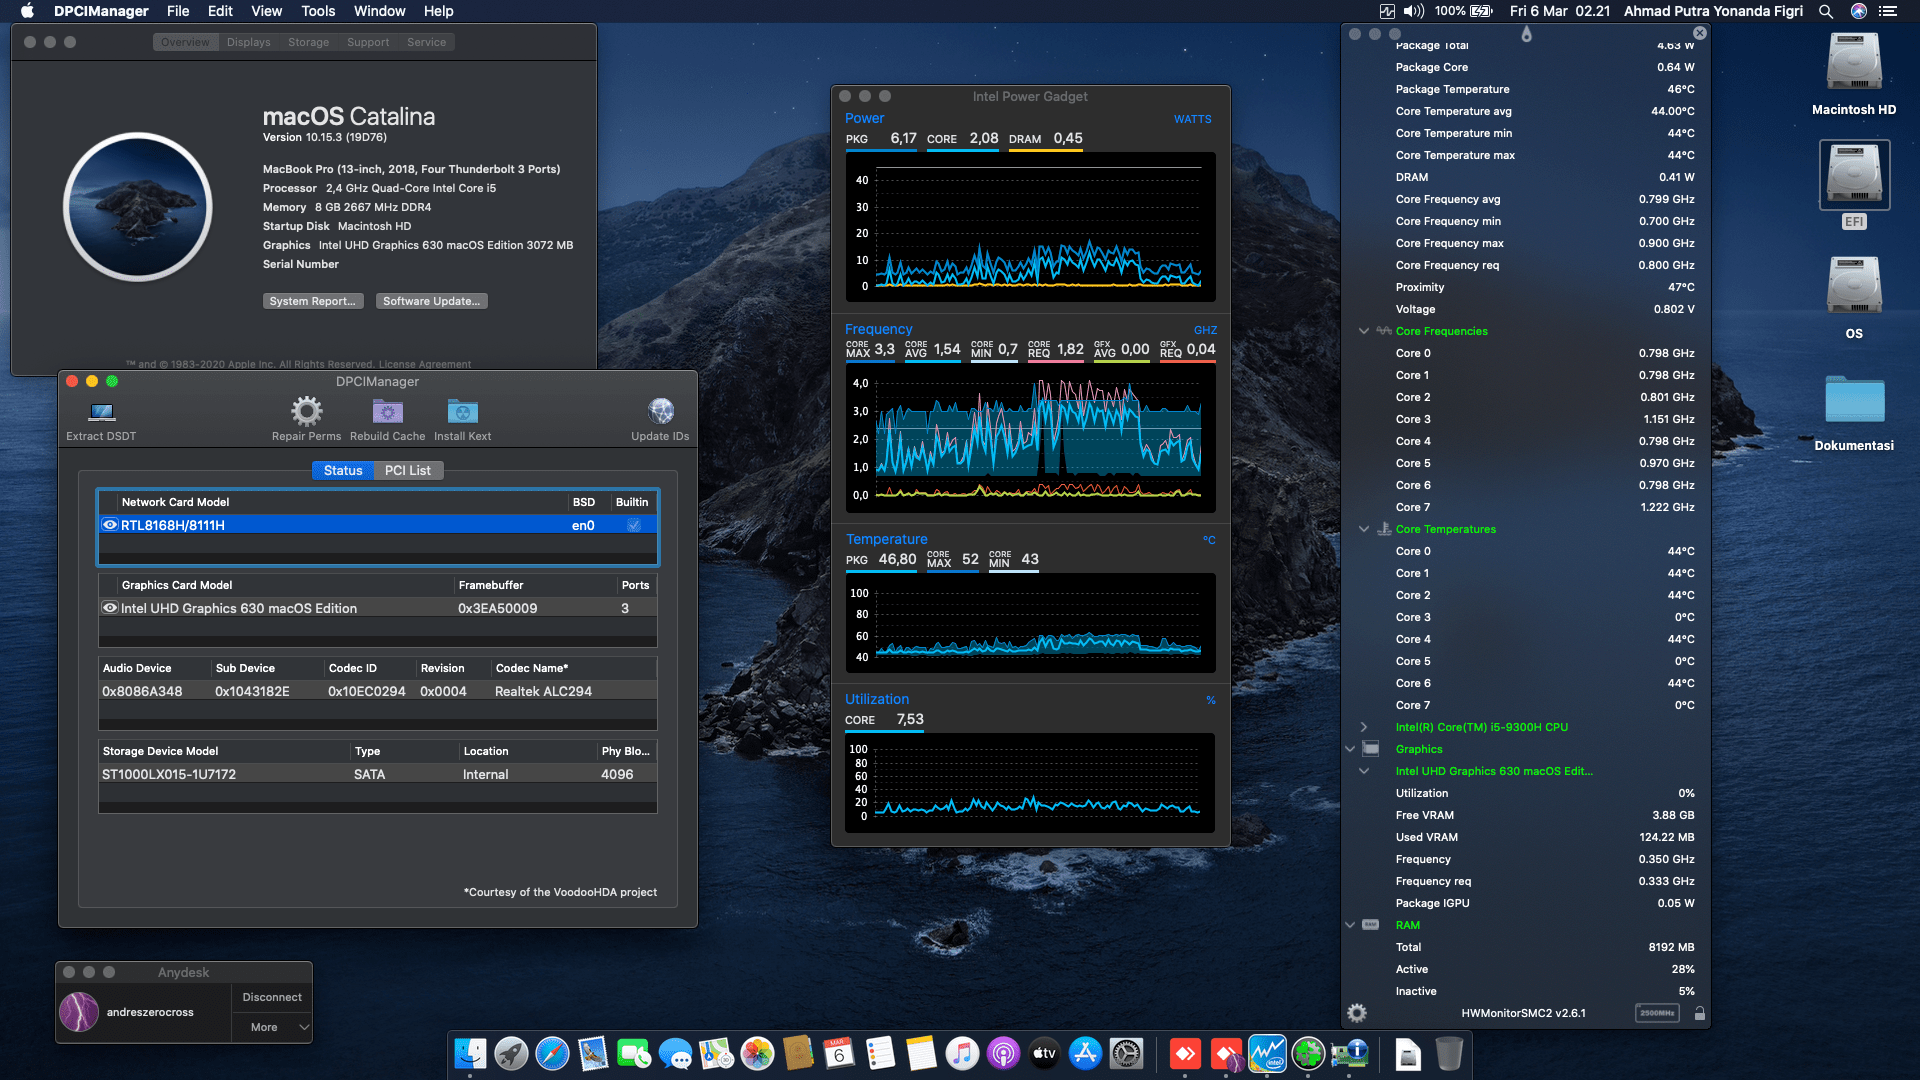
Task: Click the 2500MHz RAM badge in HWMonitorSMC2
Action: [1657, 1013]
